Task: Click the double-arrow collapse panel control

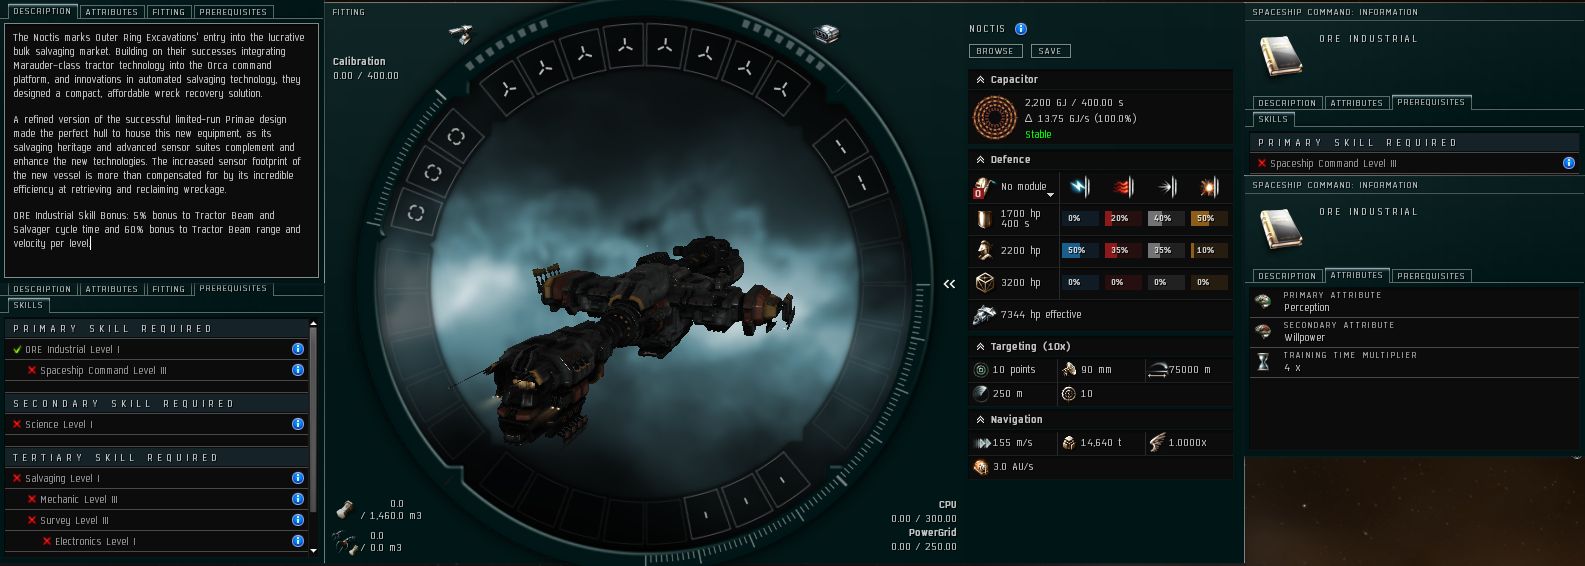Action: pos(949,284)
